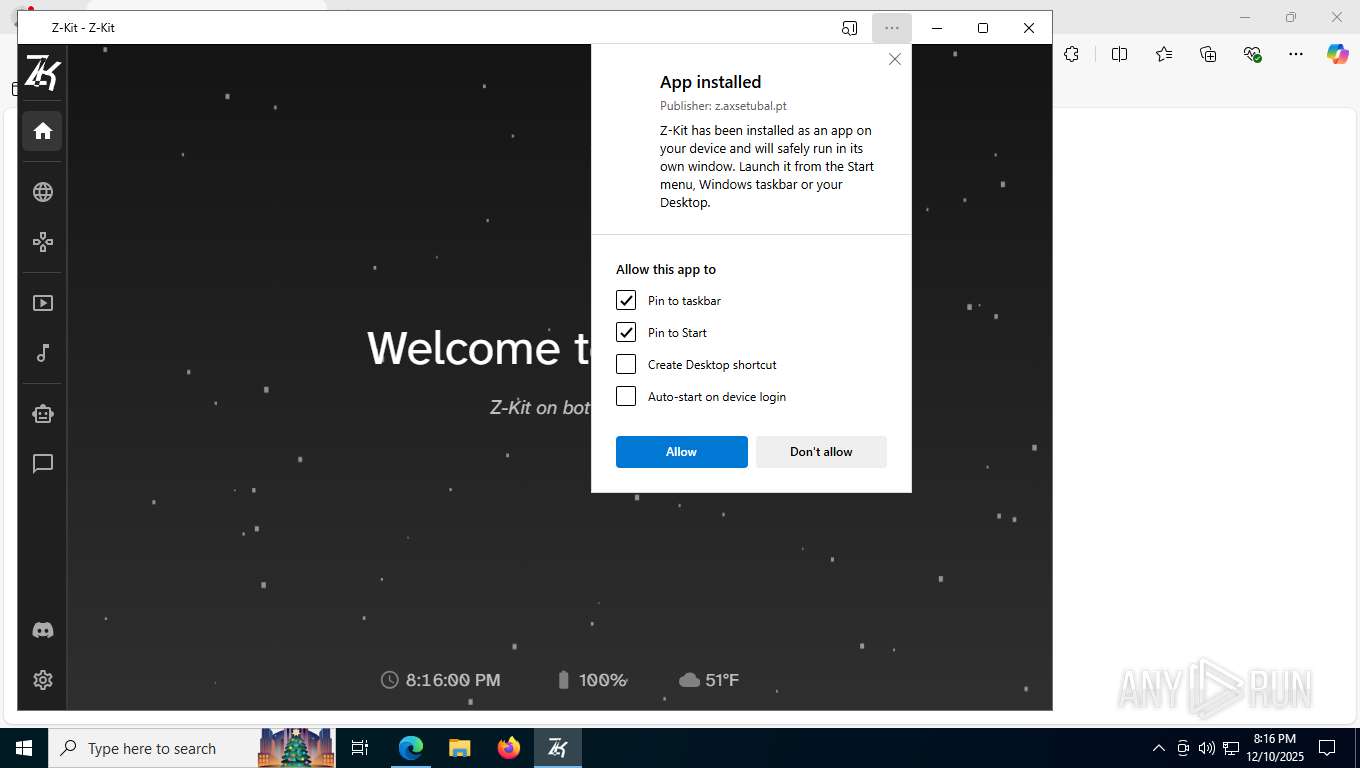
Task: Open volume control in system tray
Action: coord(1206,748)
